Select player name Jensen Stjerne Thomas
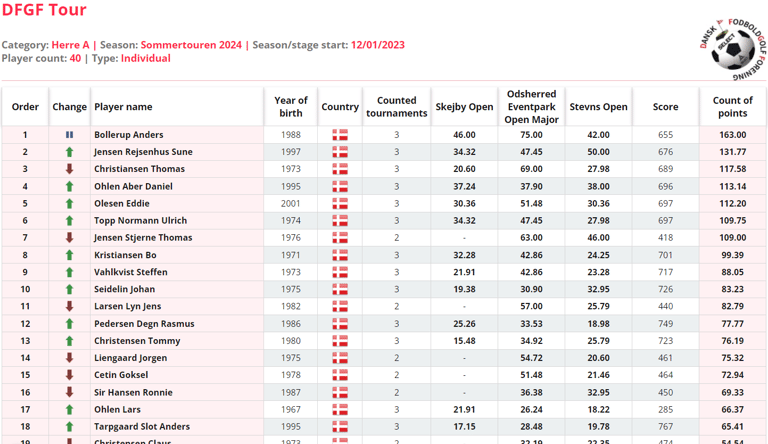 point(143,238)
